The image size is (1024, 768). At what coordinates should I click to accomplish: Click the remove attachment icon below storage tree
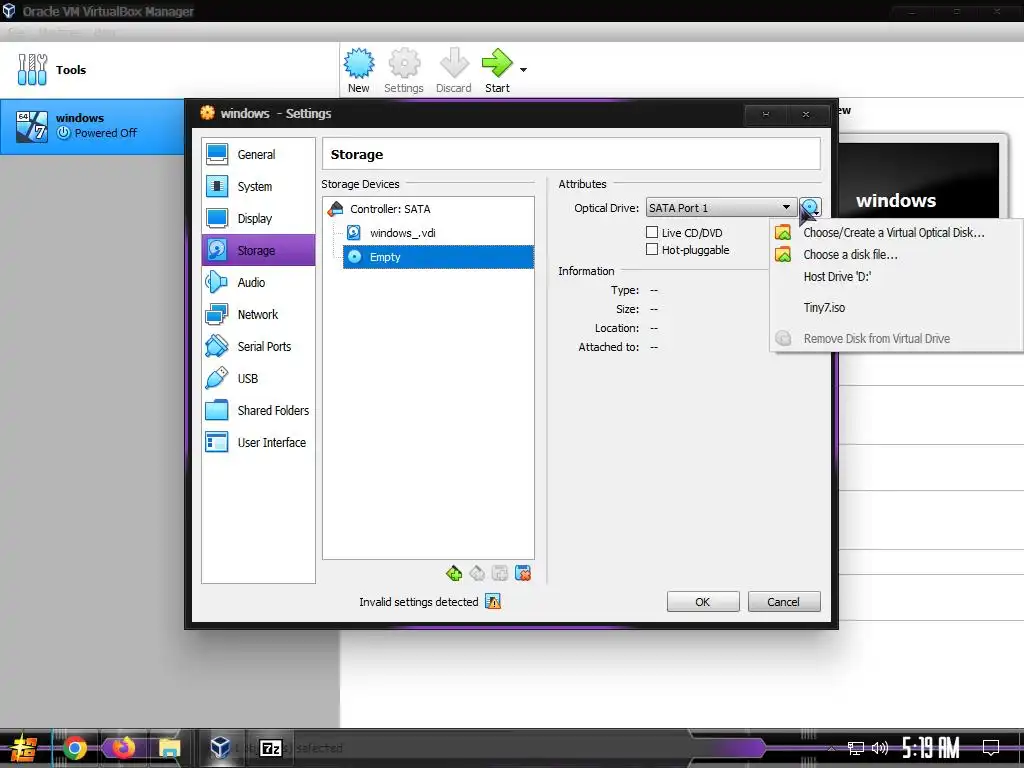[x=523, y=573]
